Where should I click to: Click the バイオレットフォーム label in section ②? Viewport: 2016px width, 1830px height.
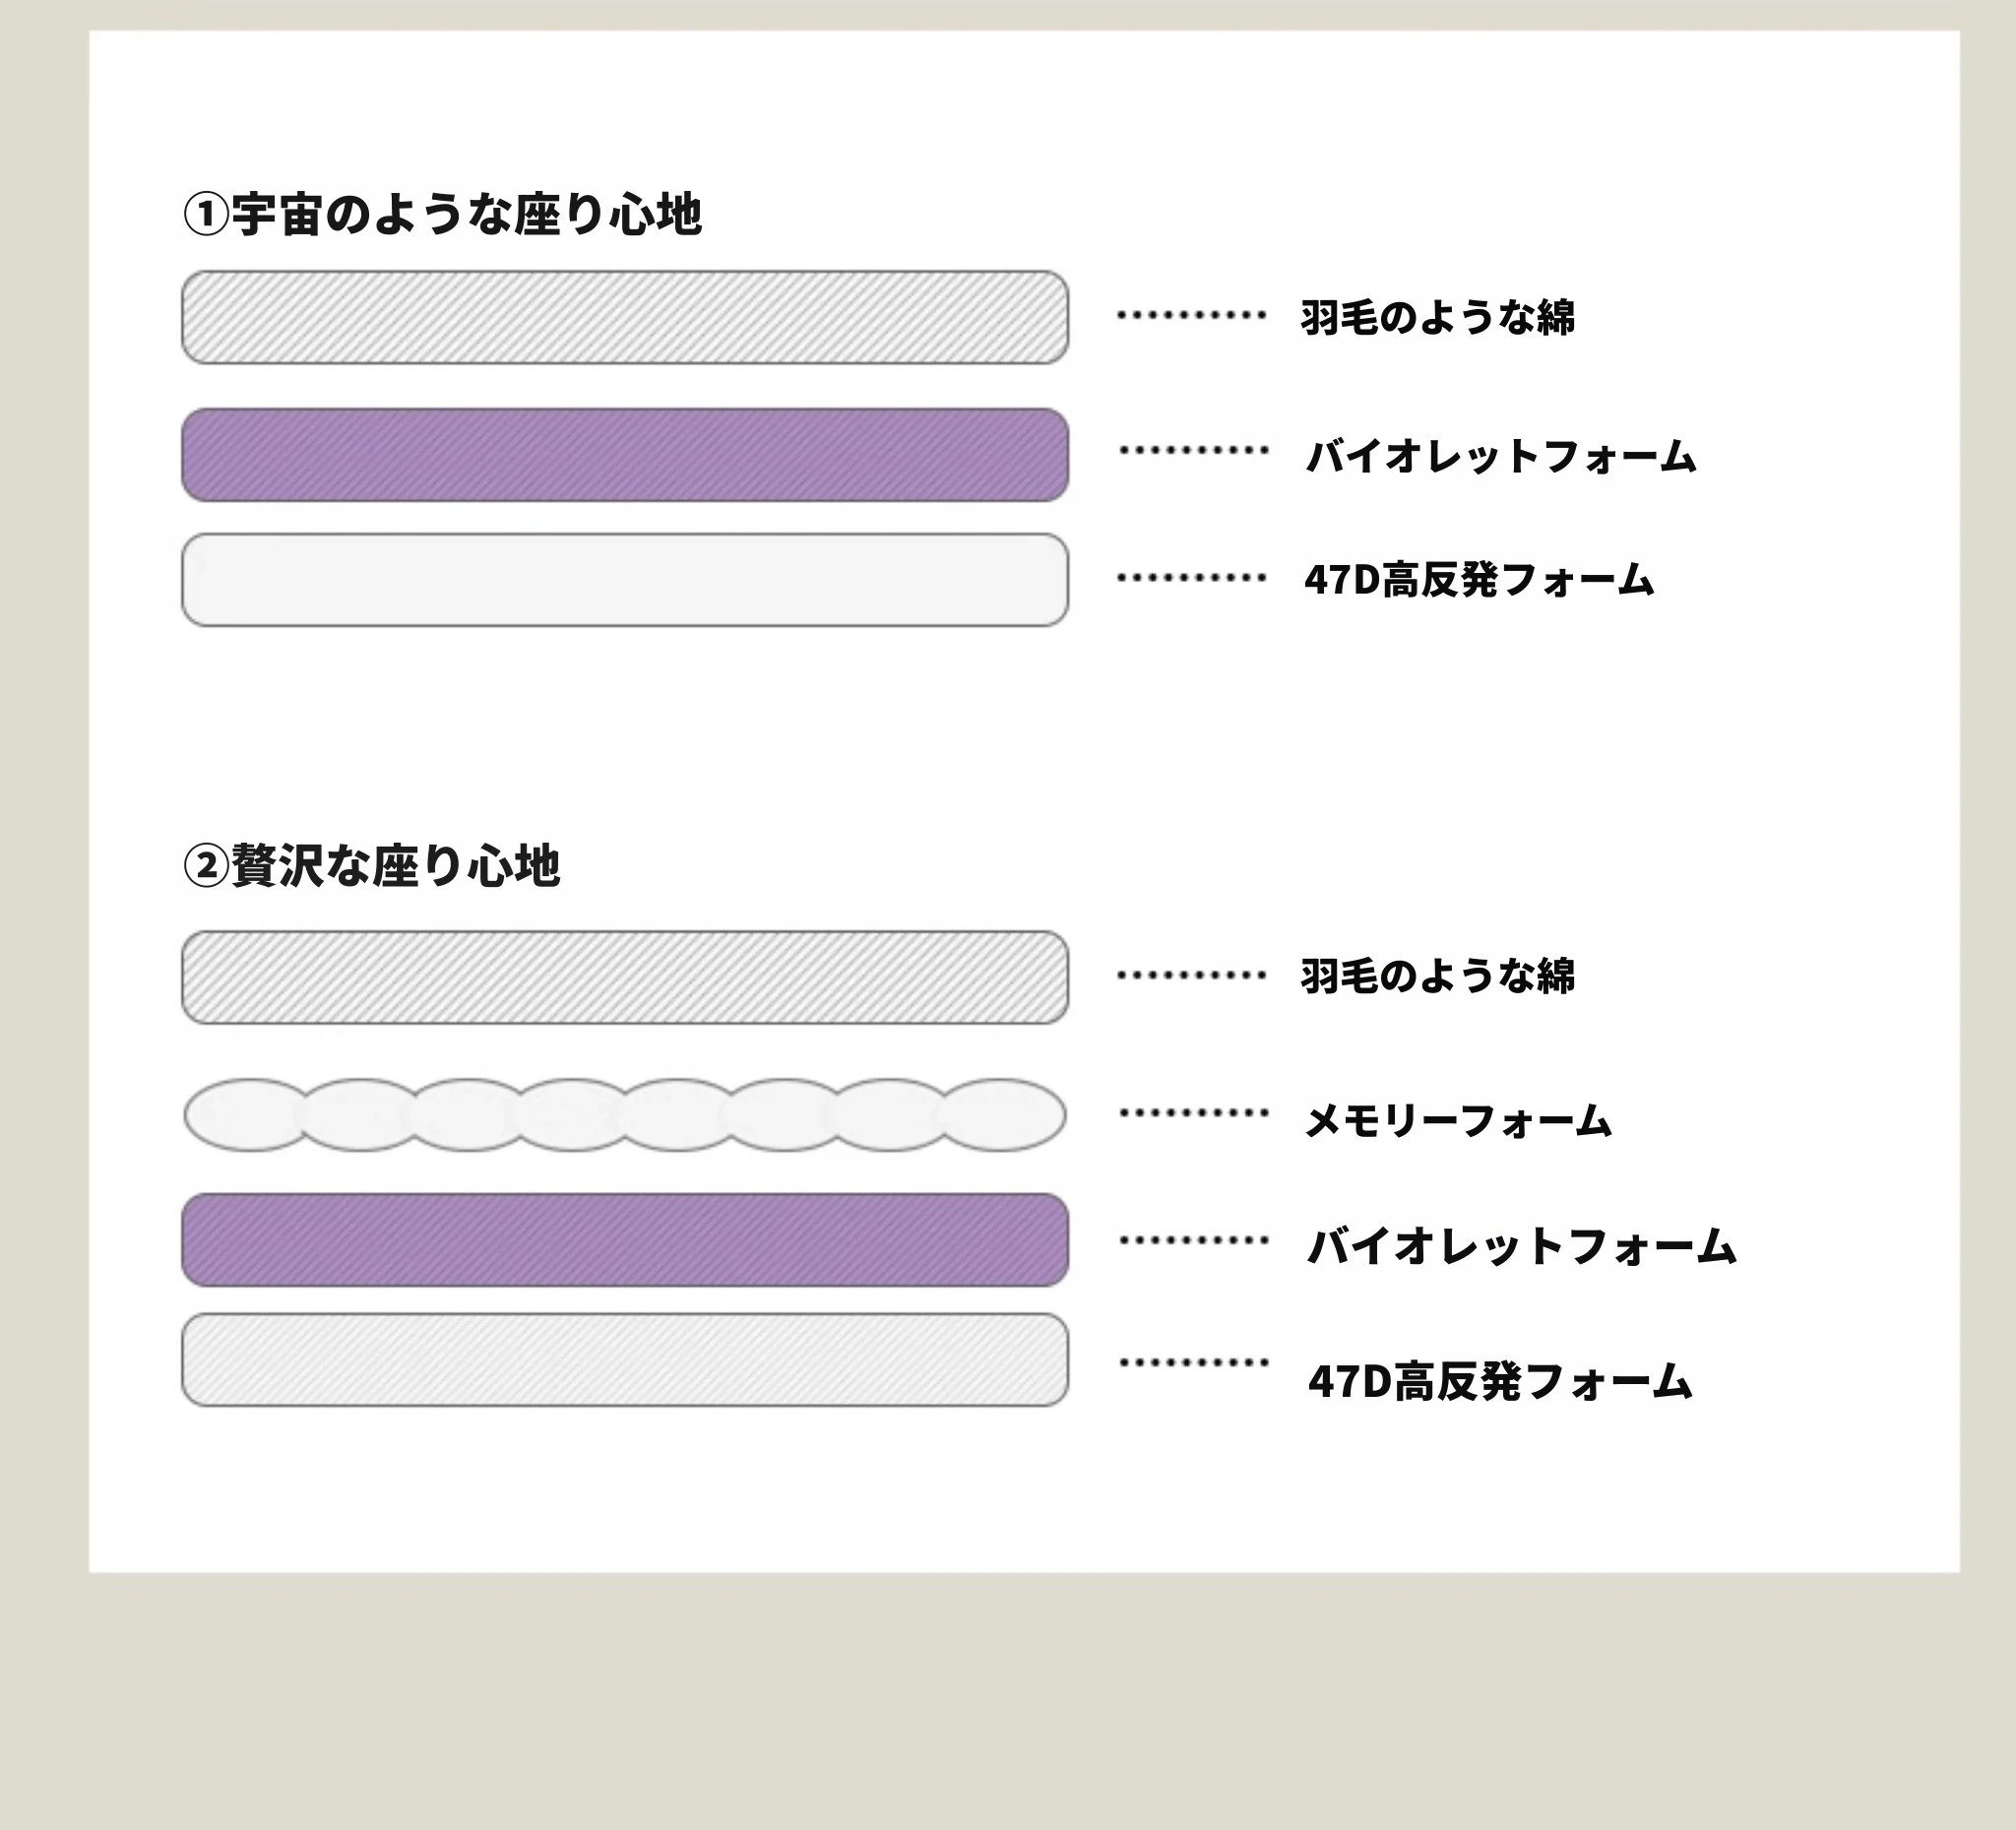tap(1521, 1246)
